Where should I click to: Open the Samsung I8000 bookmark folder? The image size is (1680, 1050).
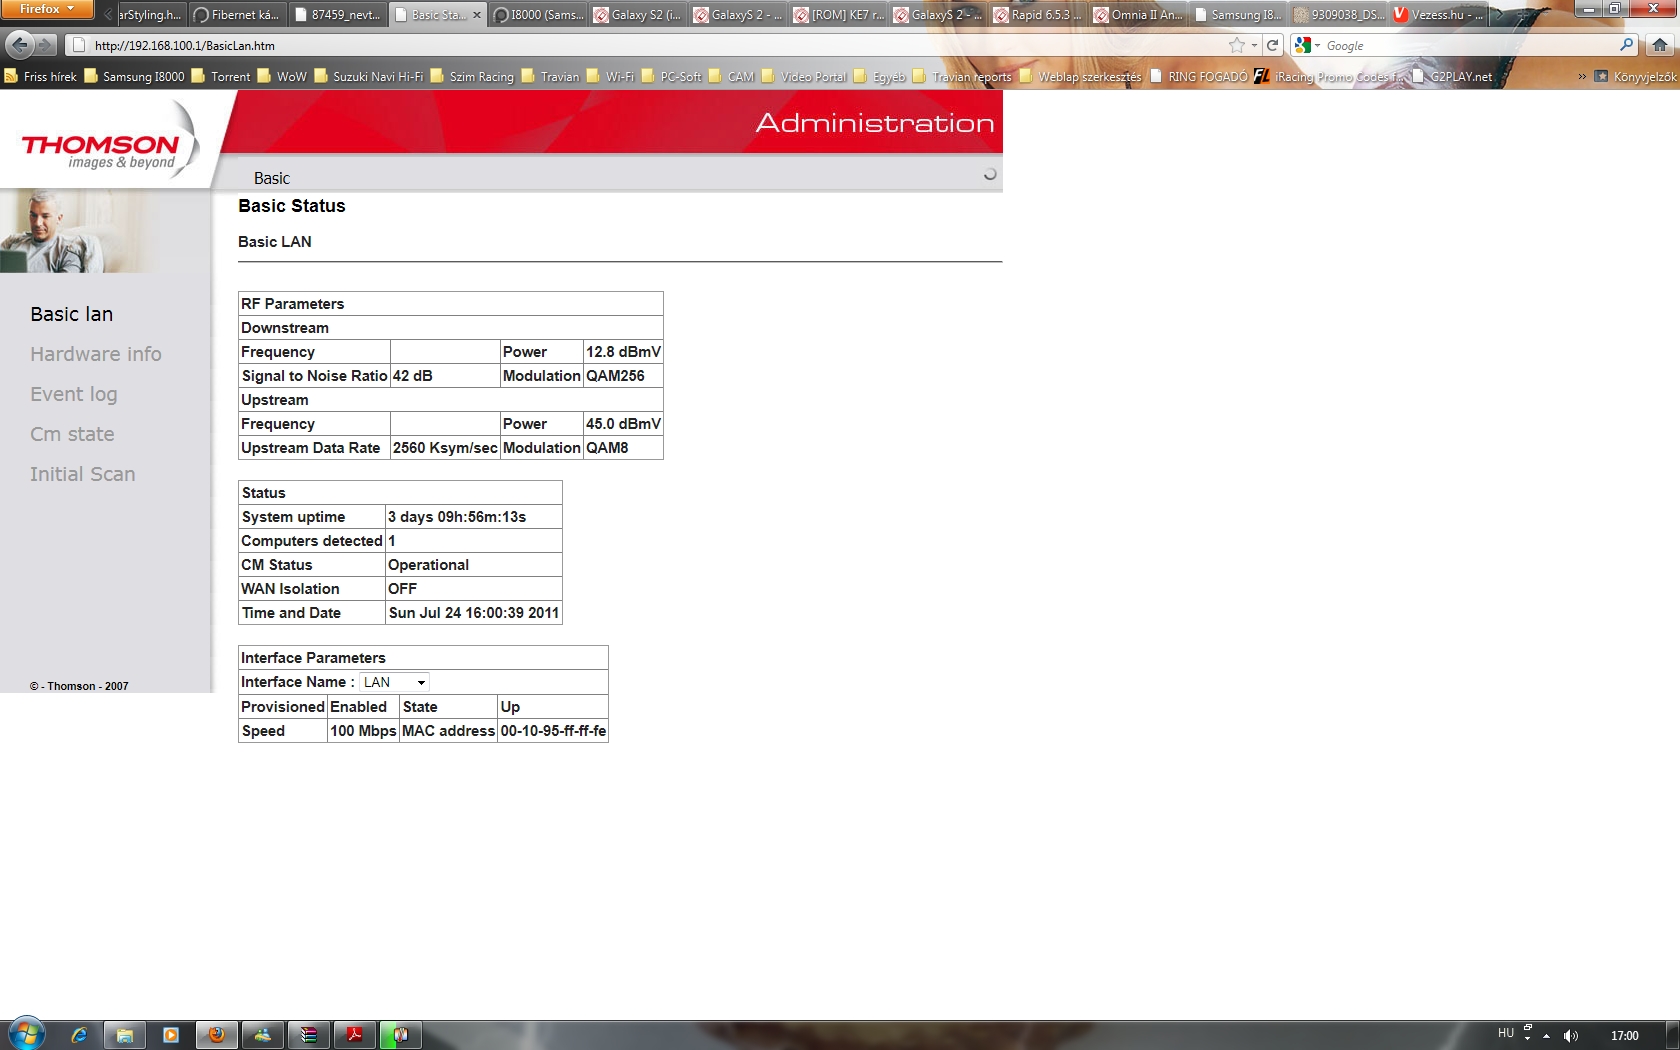(134, 76)
